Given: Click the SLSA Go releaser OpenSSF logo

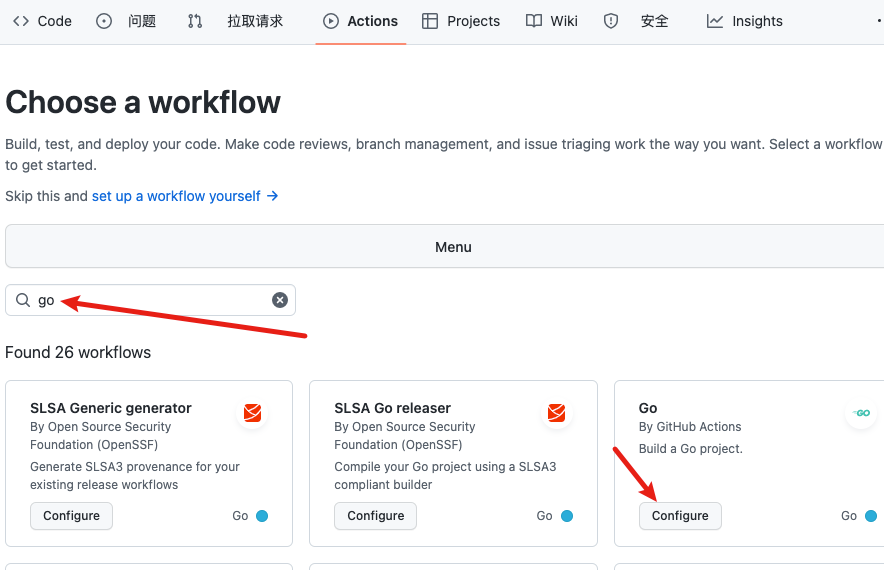Looking at the screenshot, I should pyautogui.click(x=557, y=413).
